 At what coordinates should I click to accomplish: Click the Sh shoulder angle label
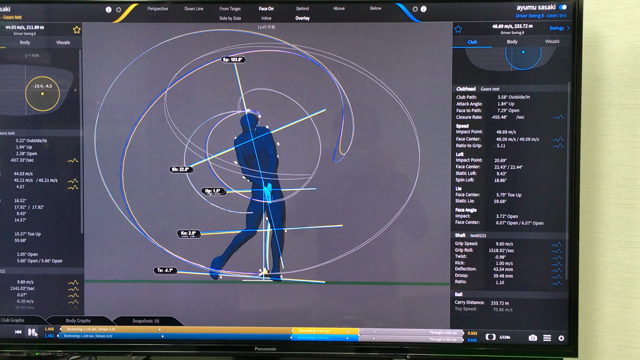click(x=181, y=169)
